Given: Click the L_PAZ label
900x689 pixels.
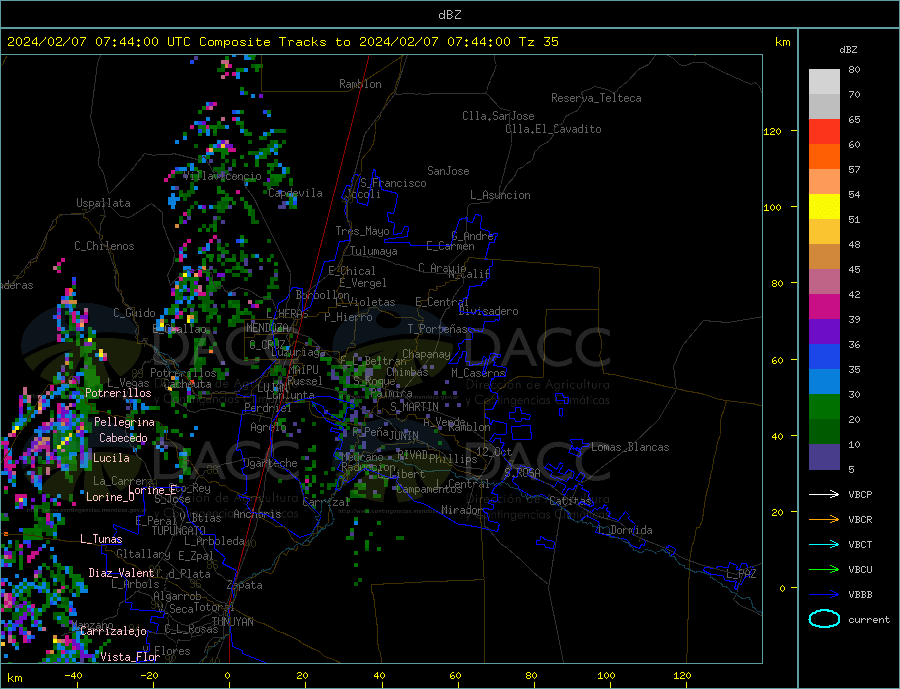Looking at the screenshot, I should click(x=741, y=574).
